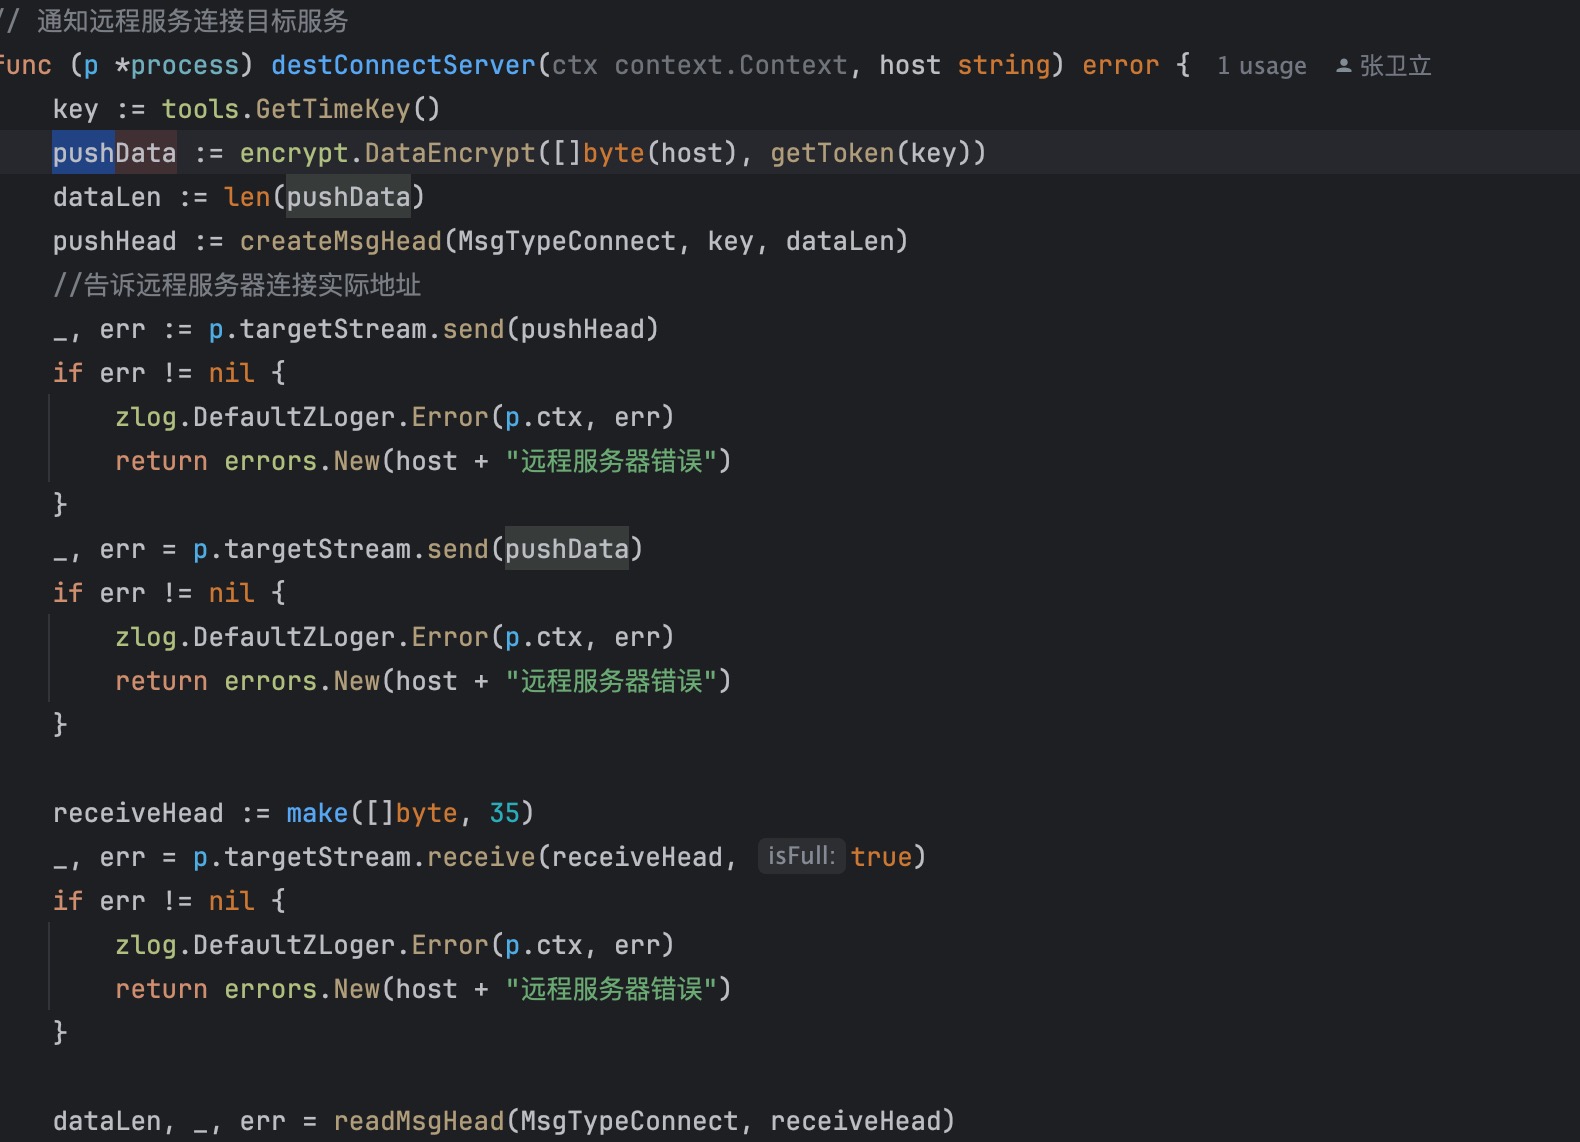Click the true argument after isFull

click(x=881, y=857)
